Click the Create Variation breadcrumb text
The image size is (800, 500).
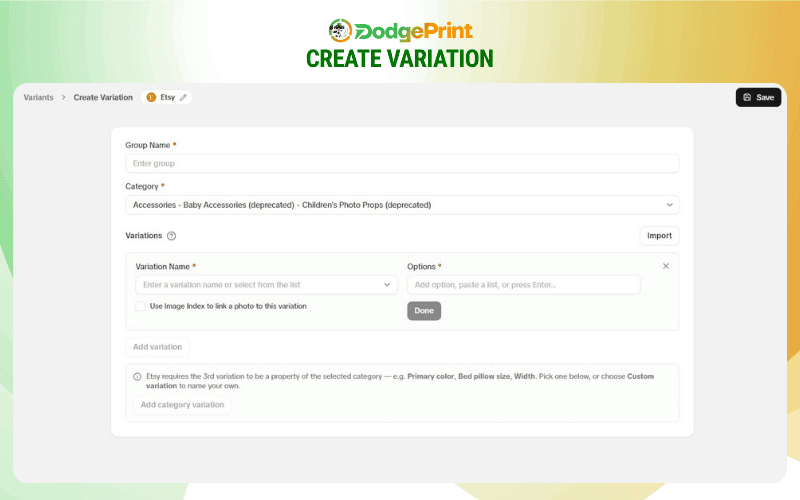click(x=103, y=97)
